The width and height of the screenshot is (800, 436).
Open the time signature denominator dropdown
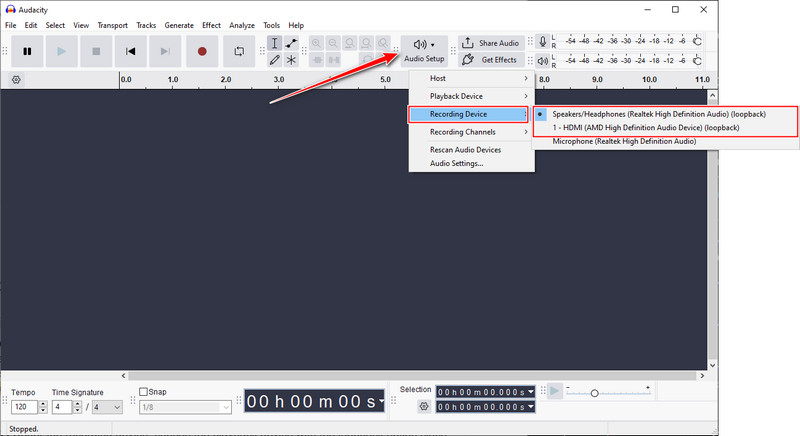pos(107,407)
